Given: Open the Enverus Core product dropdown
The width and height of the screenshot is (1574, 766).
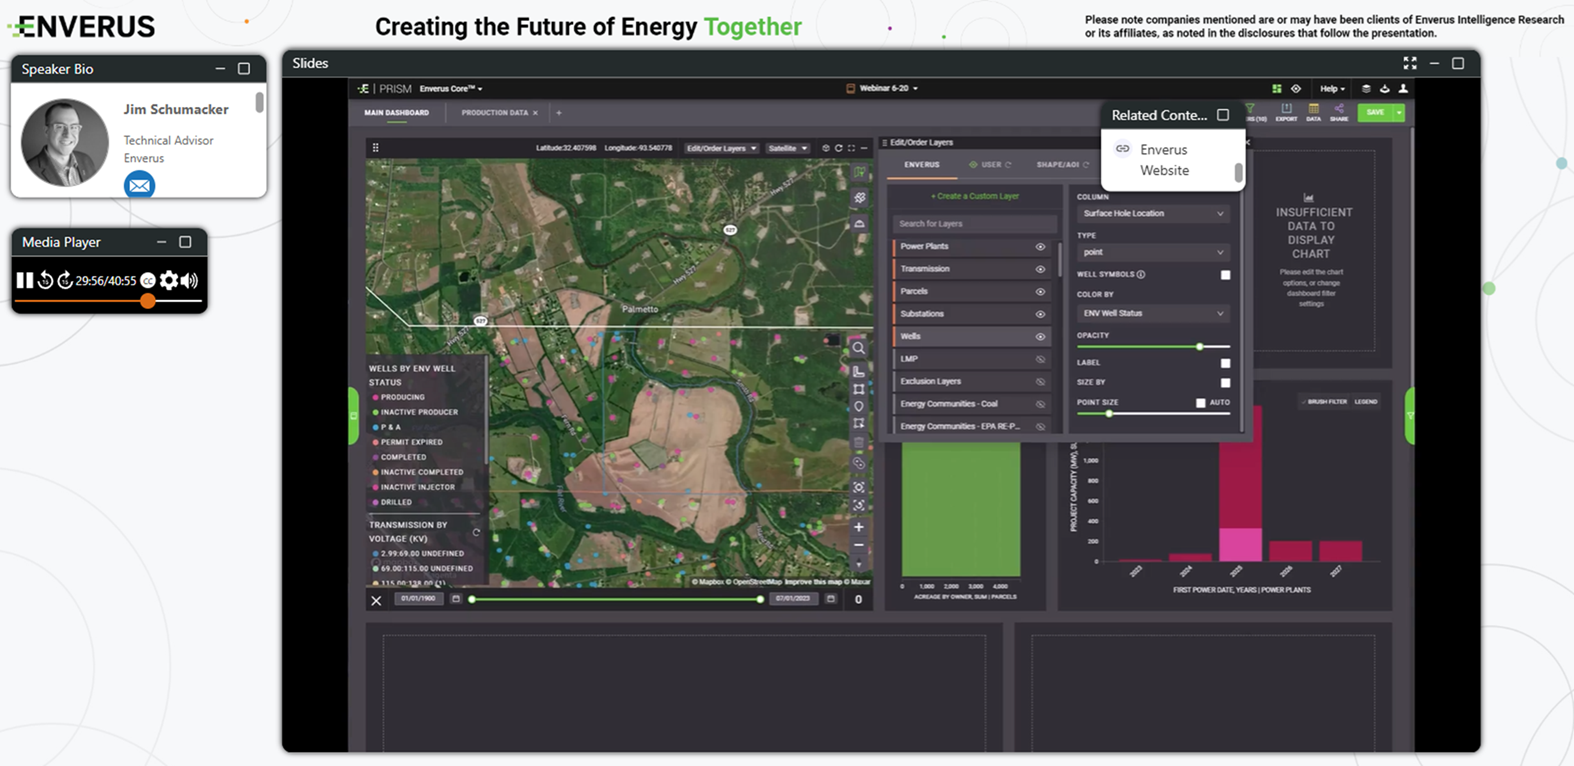Looking at the screenshot, I should coord(451,89).
